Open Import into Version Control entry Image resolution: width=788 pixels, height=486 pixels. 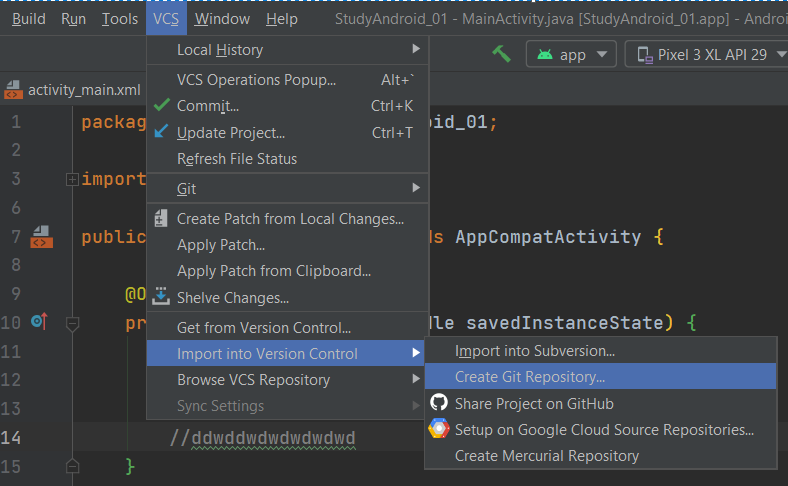287,354
